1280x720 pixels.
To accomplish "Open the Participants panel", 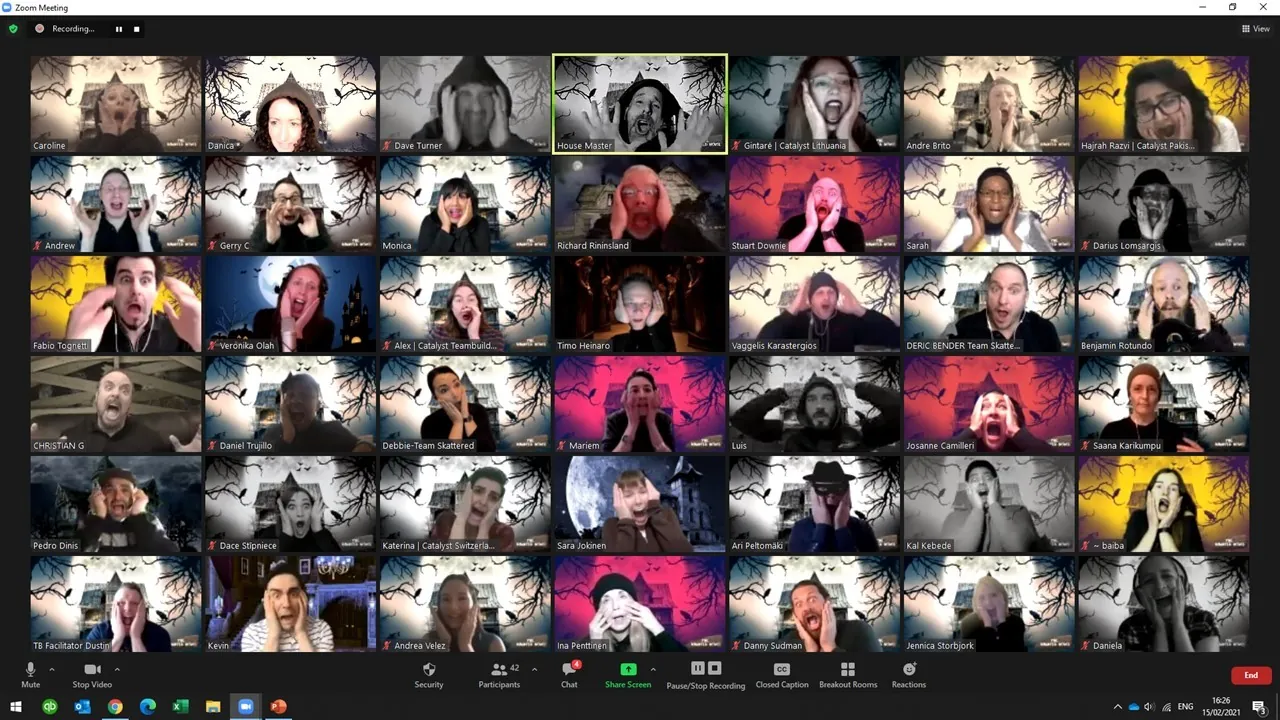I will tap(499, 675).
